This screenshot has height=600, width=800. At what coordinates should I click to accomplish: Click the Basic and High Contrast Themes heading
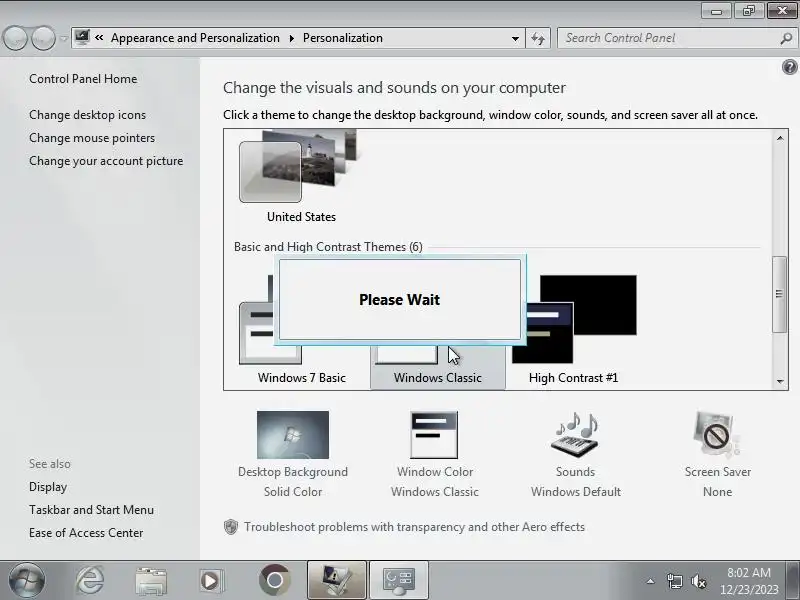pyautogui.click(x=328, y=247)
